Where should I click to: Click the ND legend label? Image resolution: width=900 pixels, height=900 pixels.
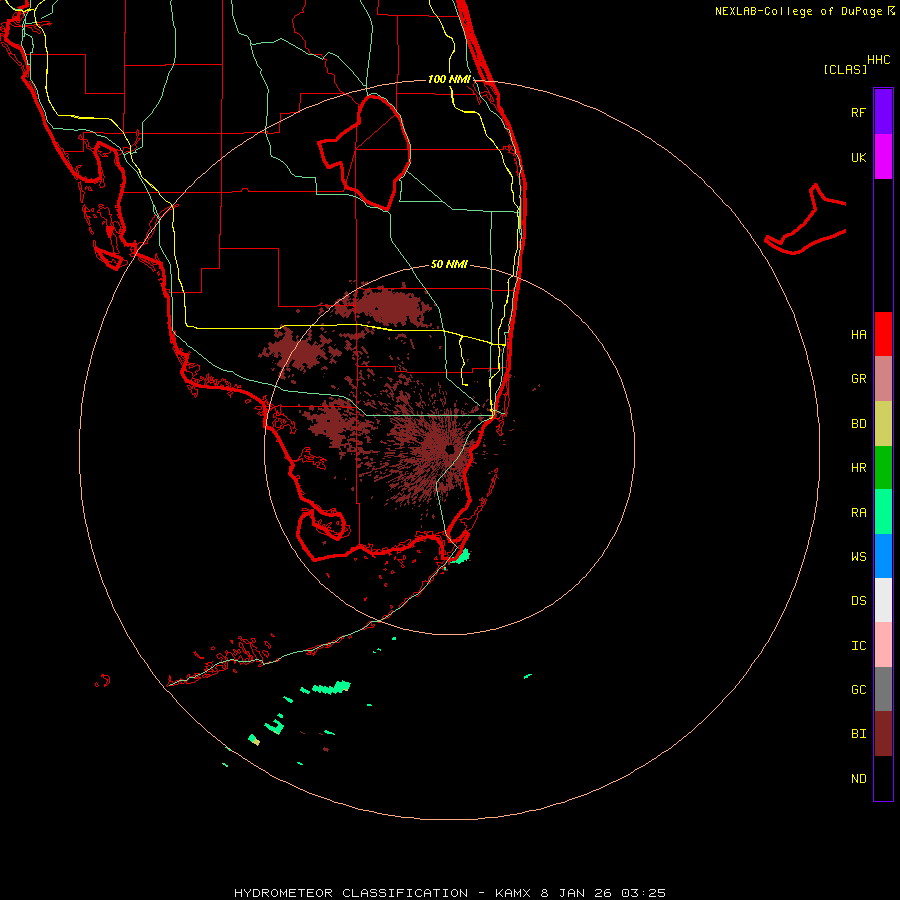coord(858,778)
